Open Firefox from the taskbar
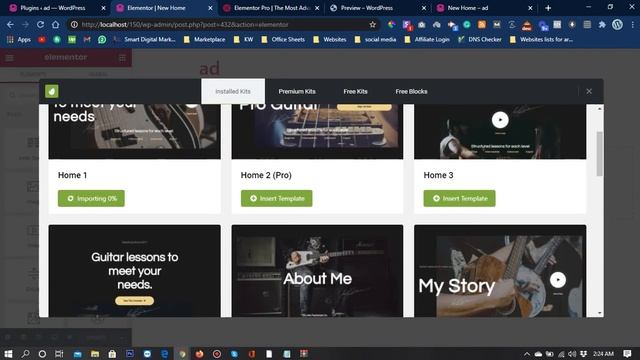 tap(199, 353)
